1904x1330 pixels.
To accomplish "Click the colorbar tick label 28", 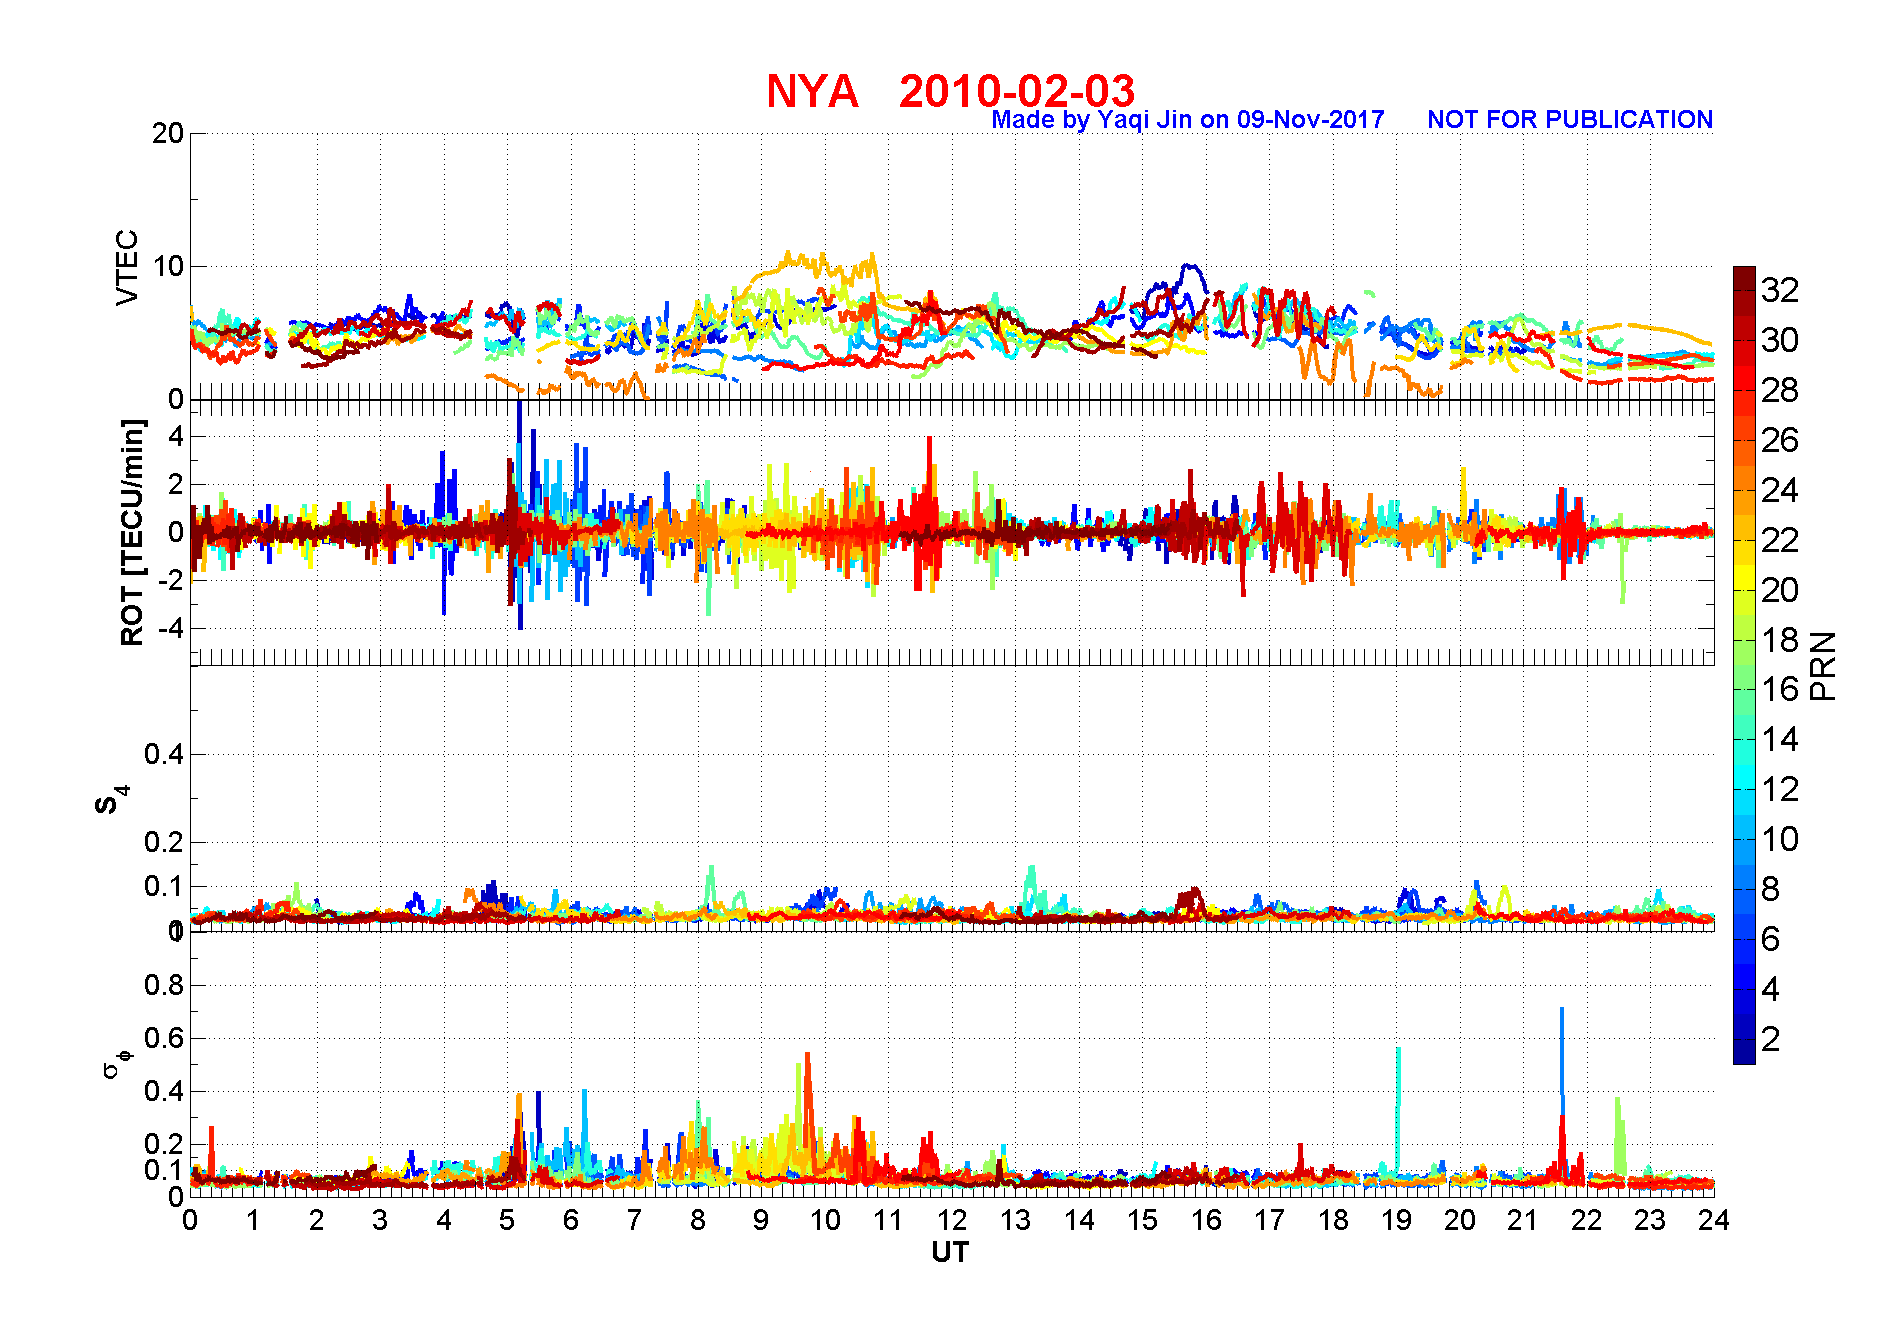I will pyautogui.click(x=1780, y=390).
